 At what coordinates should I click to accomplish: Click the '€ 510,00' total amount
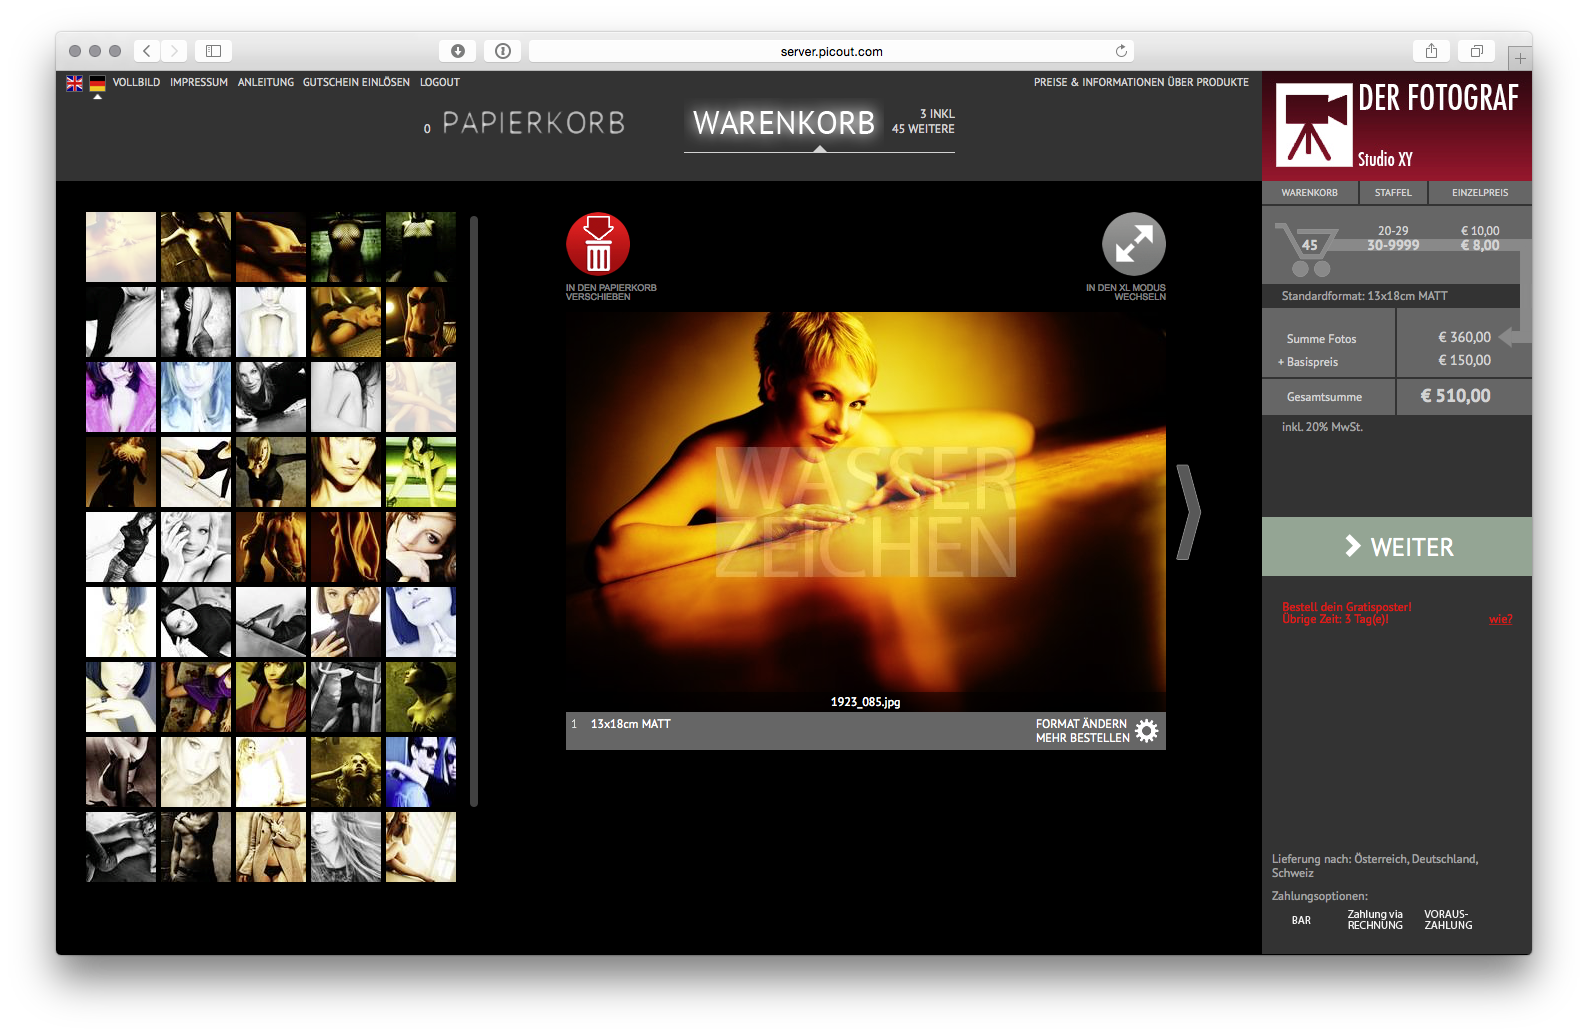pyautogui.click(x=1456, y=396)
